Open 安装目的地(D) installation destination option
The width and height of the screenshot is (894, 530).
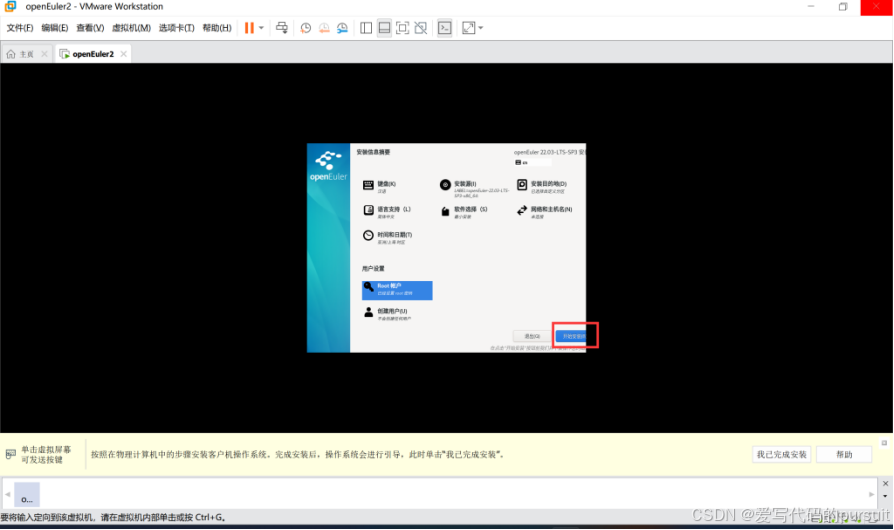(x=542, y=186)
